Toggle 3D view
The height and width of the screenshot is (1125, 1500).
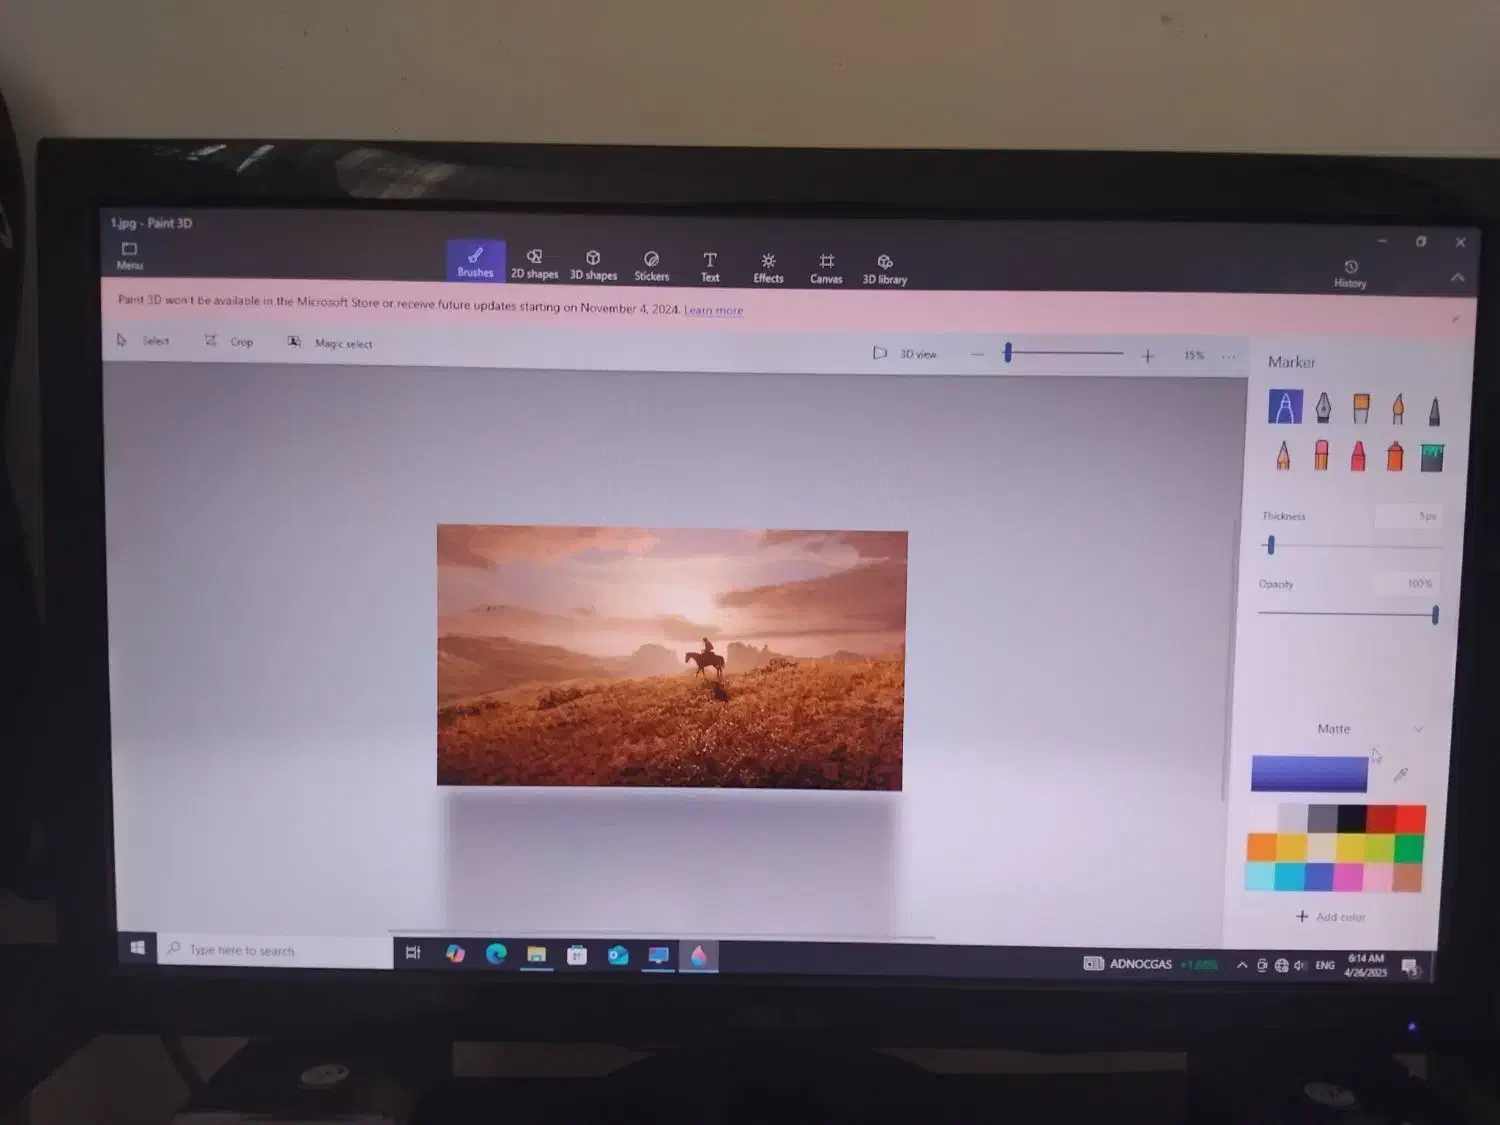(905, 353)
